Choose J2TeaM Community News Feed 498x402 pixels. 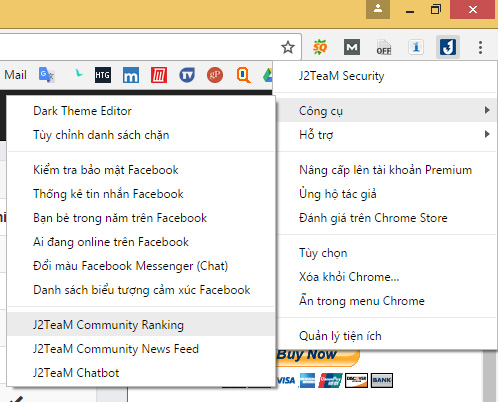141,349
